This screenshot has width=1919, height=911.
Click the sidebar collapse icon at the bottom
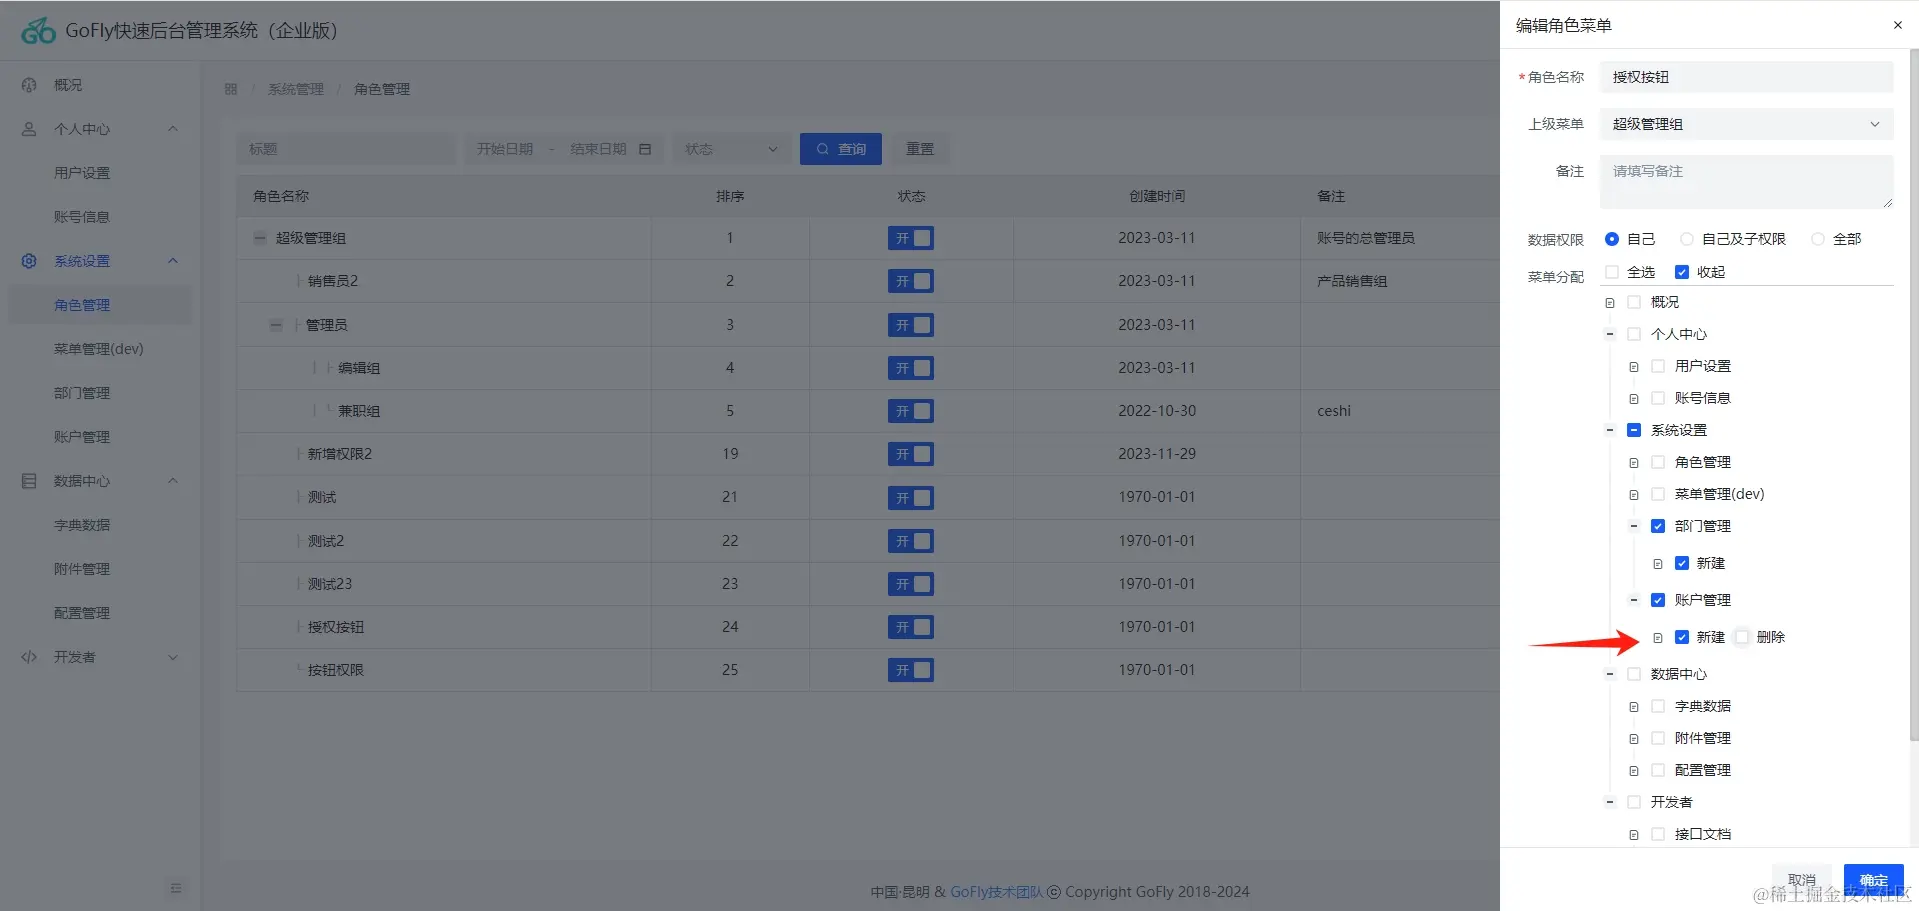176,888
